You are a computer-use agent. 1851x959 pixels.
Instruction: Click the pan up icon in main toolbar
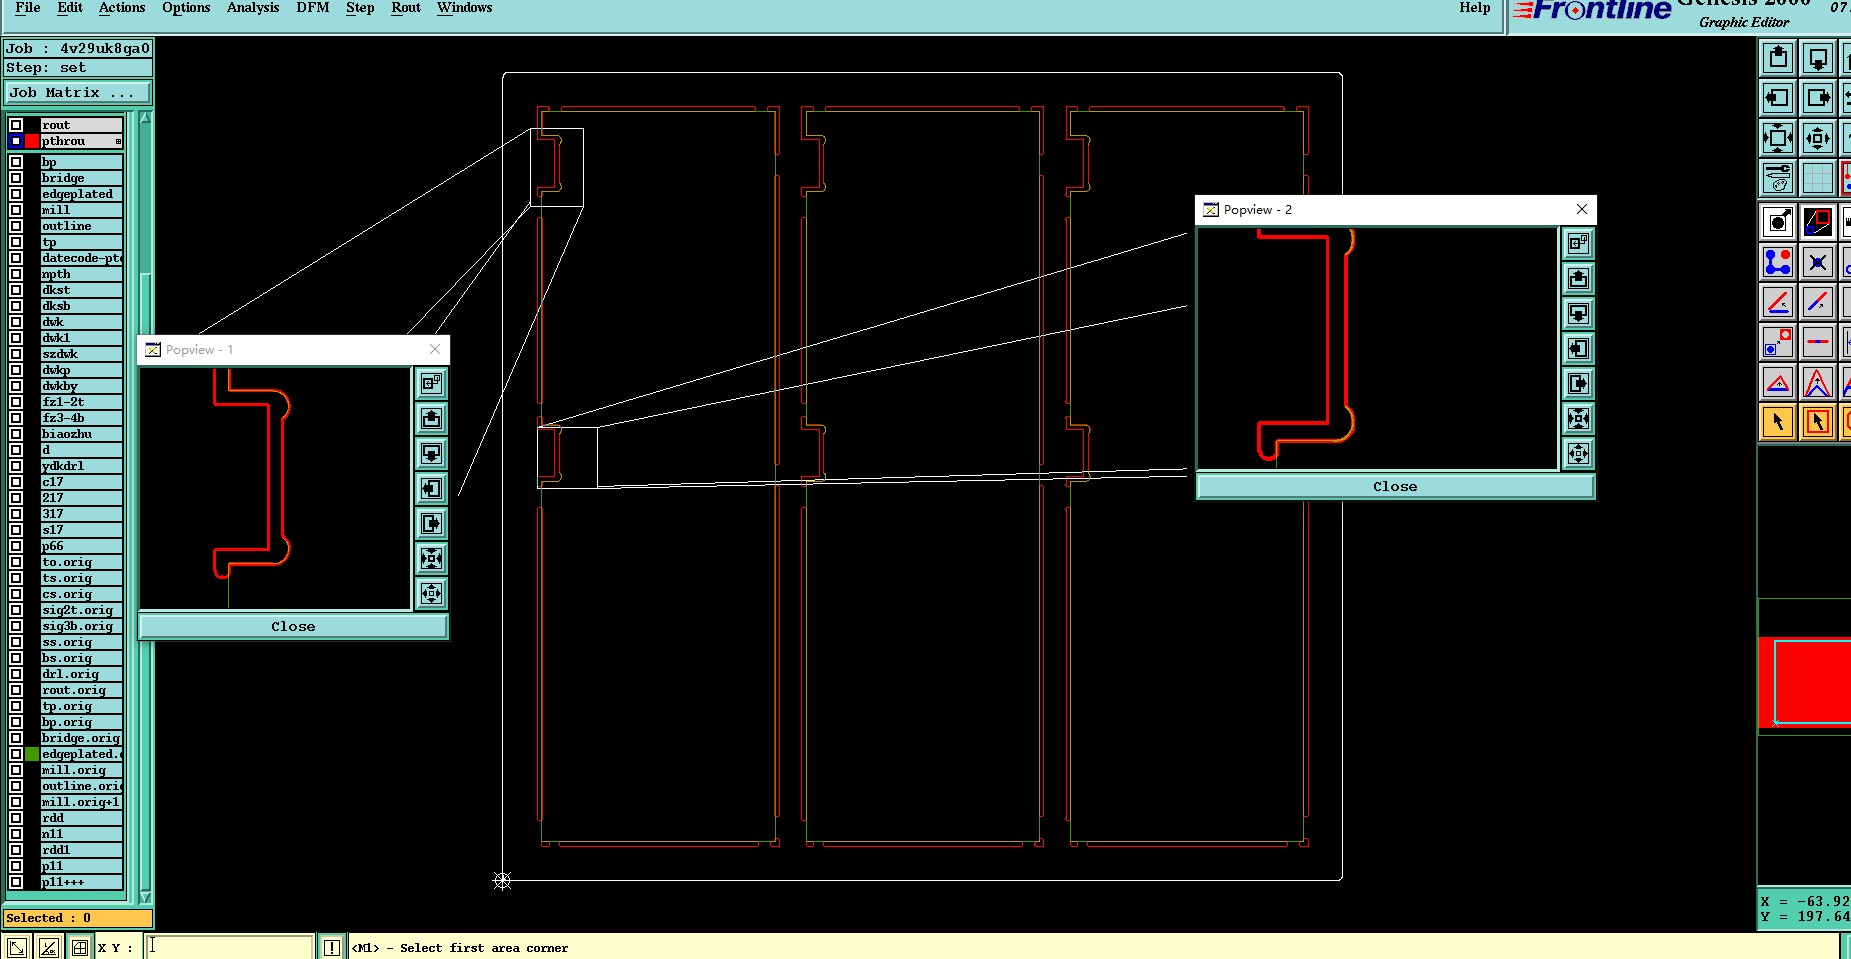pos(1778,58)
